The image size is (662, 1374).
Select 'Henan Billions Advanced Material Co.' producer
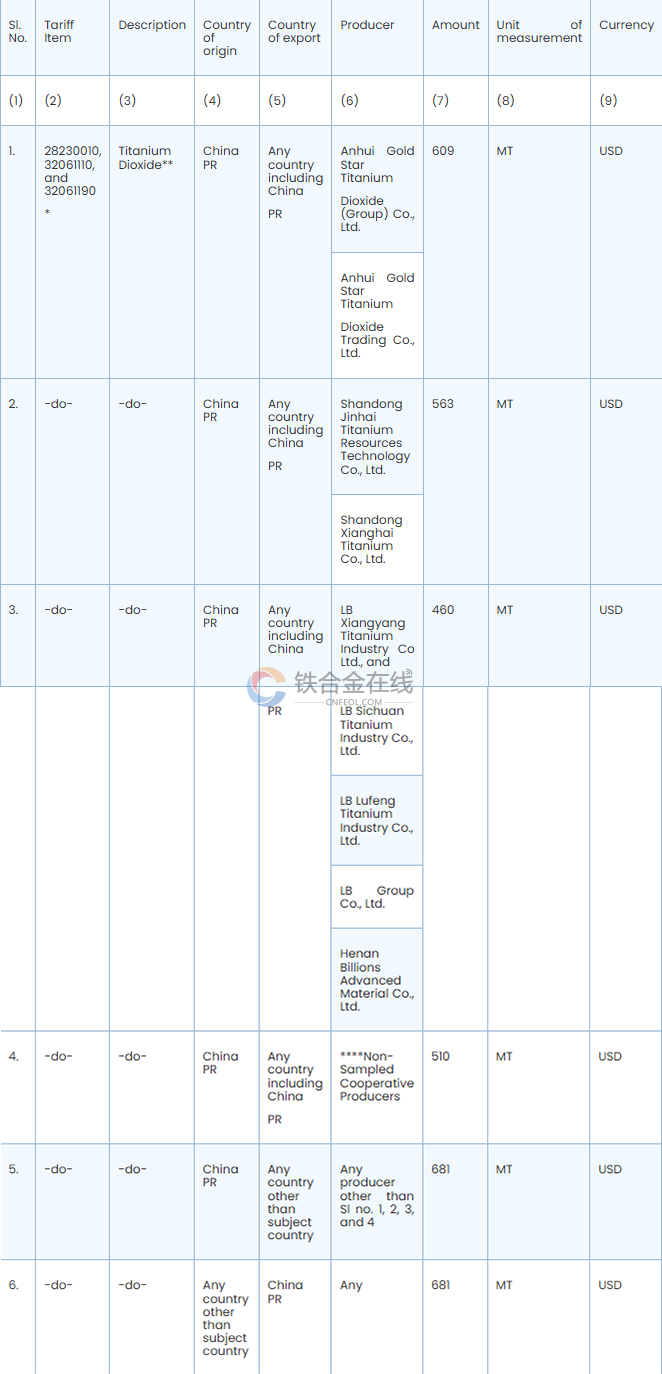pos(377,980)
